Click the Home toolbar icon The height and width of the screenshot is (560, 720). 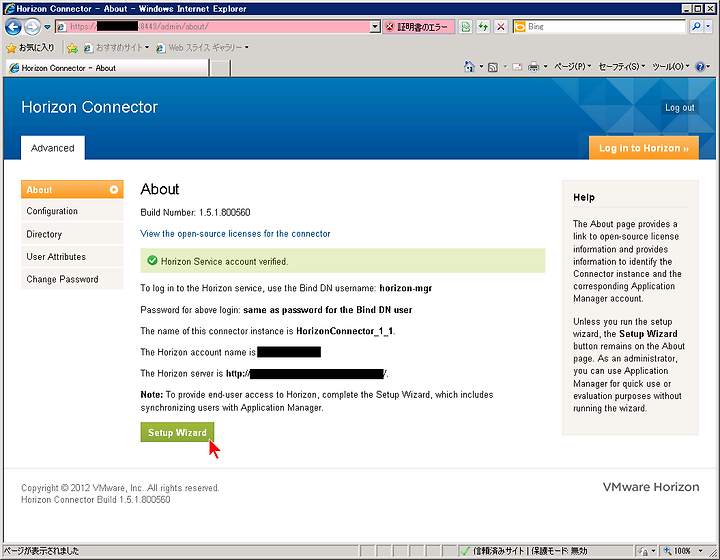coord(469,67)
